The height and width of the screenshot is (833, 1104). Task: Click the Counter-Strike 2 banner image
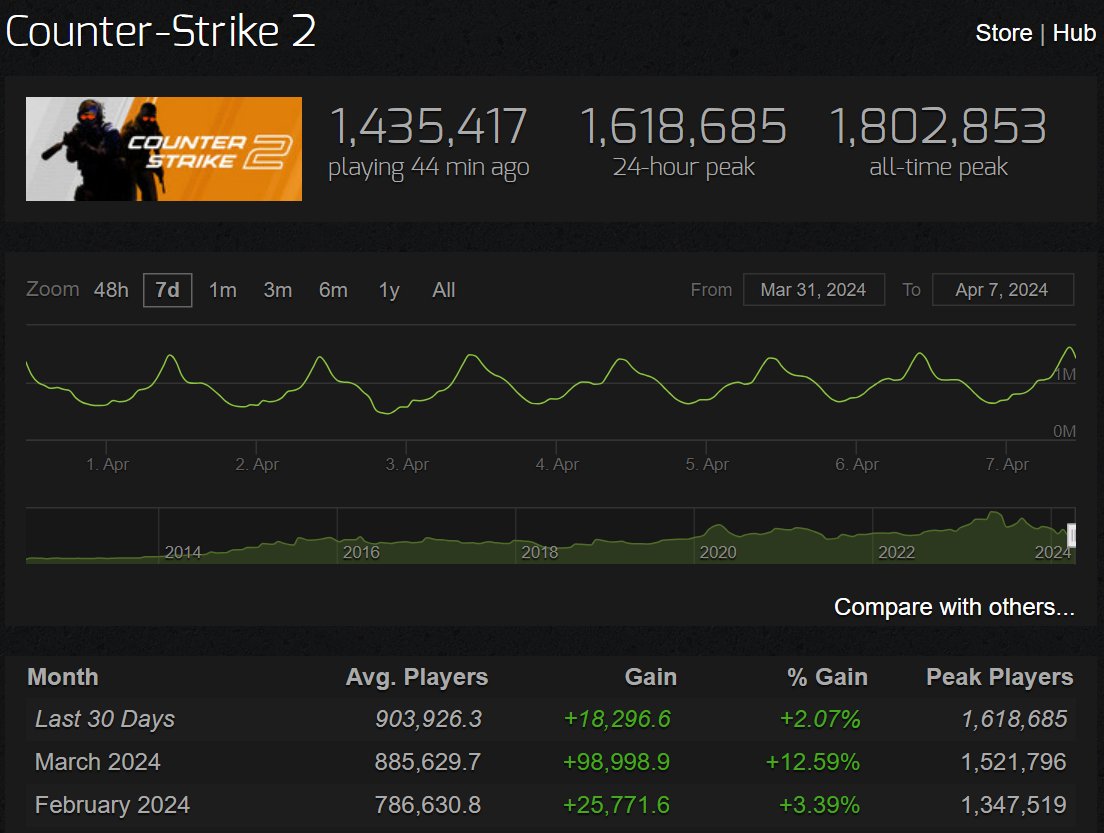164,149
